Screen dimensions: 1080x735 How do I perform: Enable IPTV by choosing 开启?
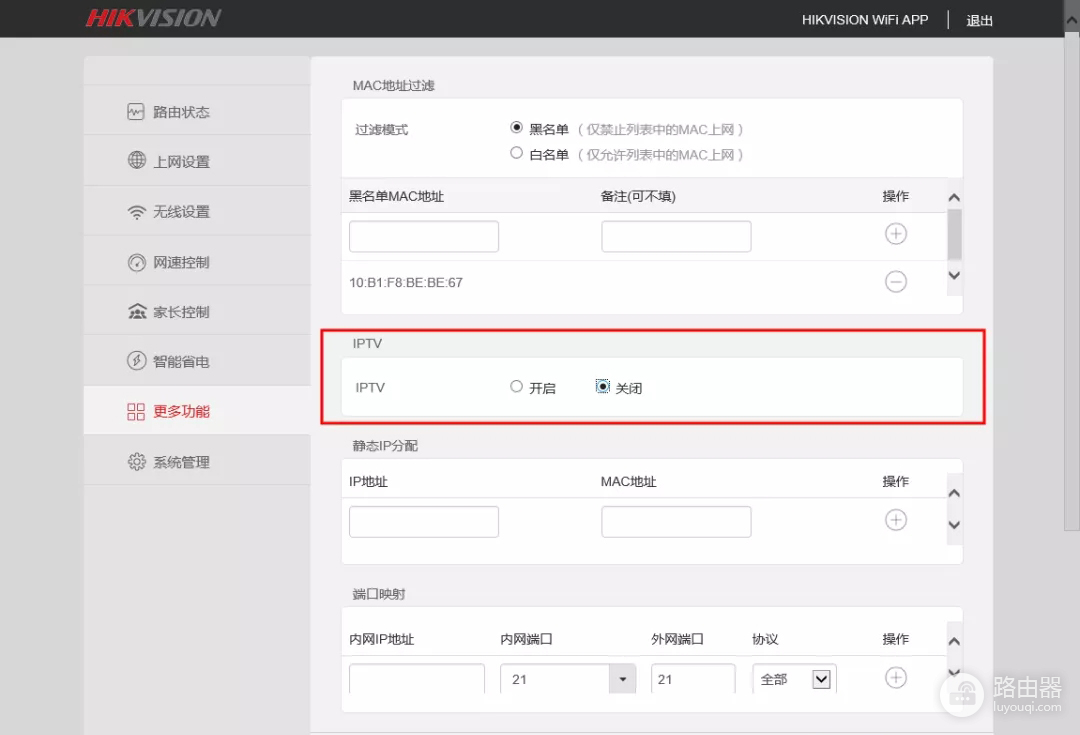[516, 386]
